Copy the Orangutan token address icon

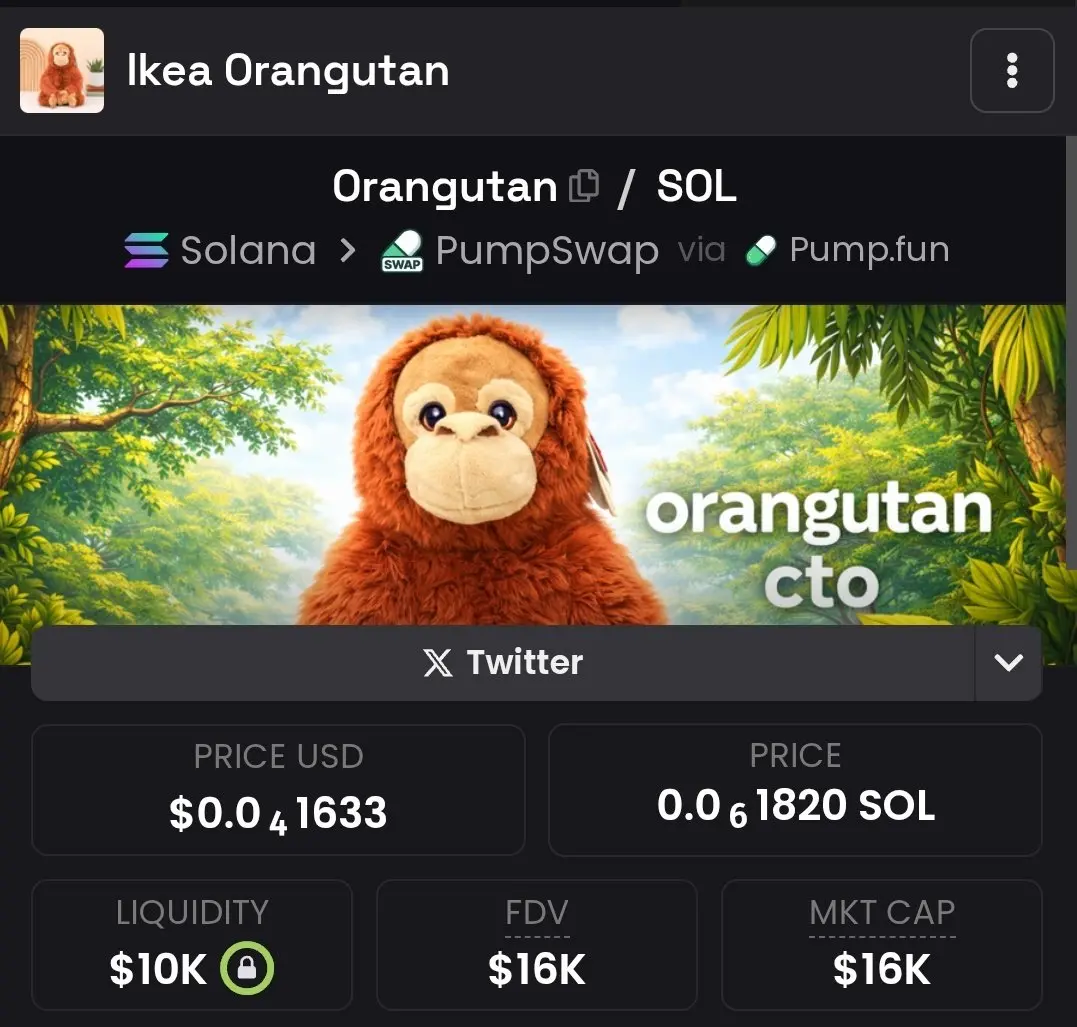(584, 185)
